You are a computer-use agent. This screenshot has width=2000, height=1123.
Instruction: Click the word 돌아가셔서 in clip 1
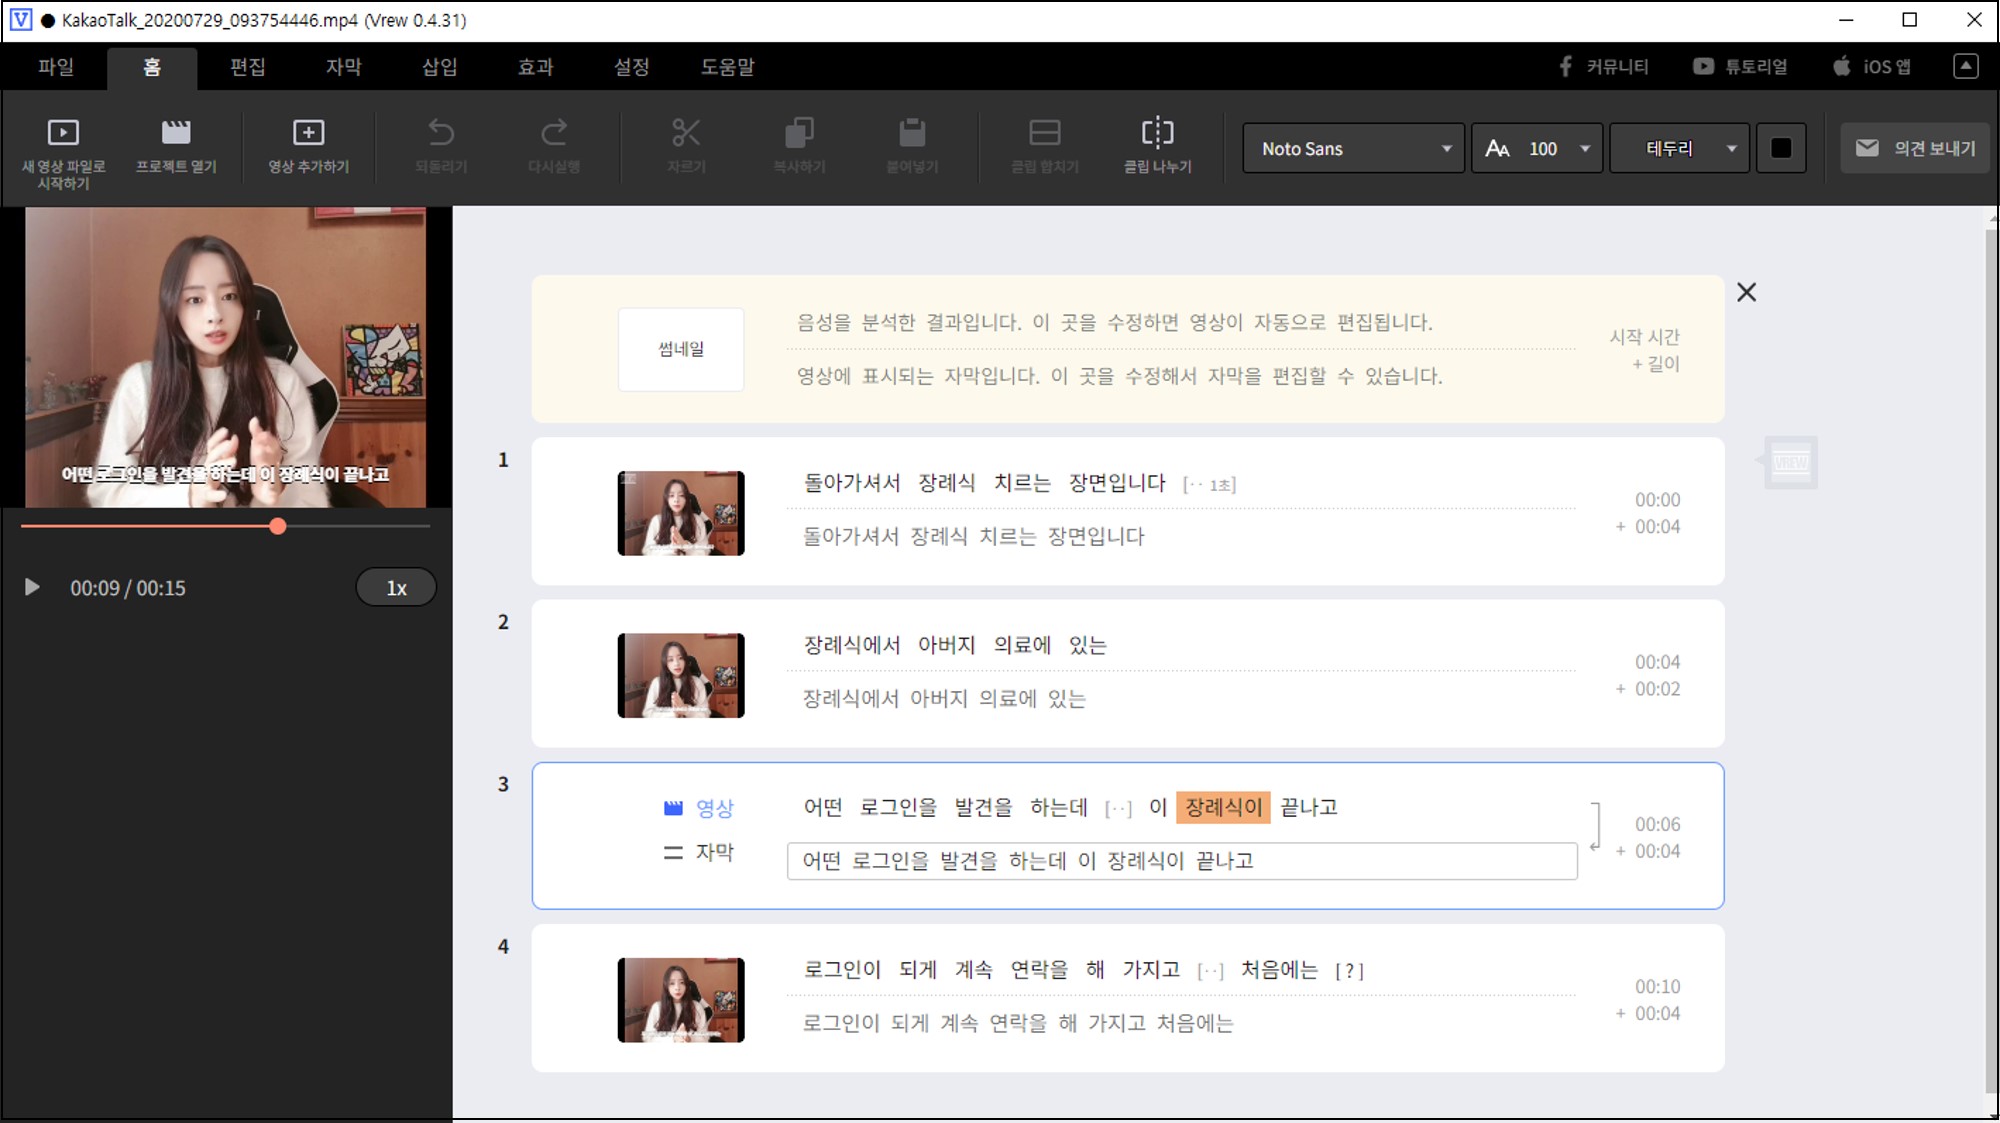point(852,483)
